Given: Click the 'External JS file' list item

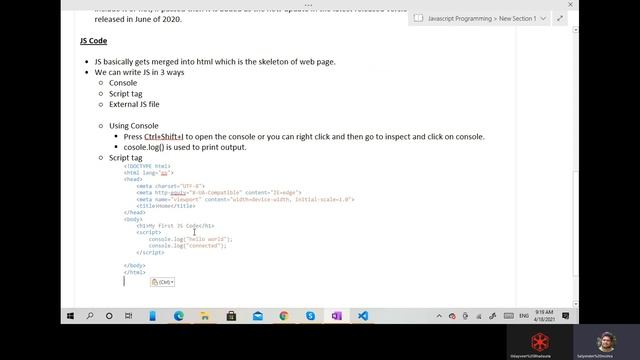Looking at the screenshot, I should [x=134, y=104].
